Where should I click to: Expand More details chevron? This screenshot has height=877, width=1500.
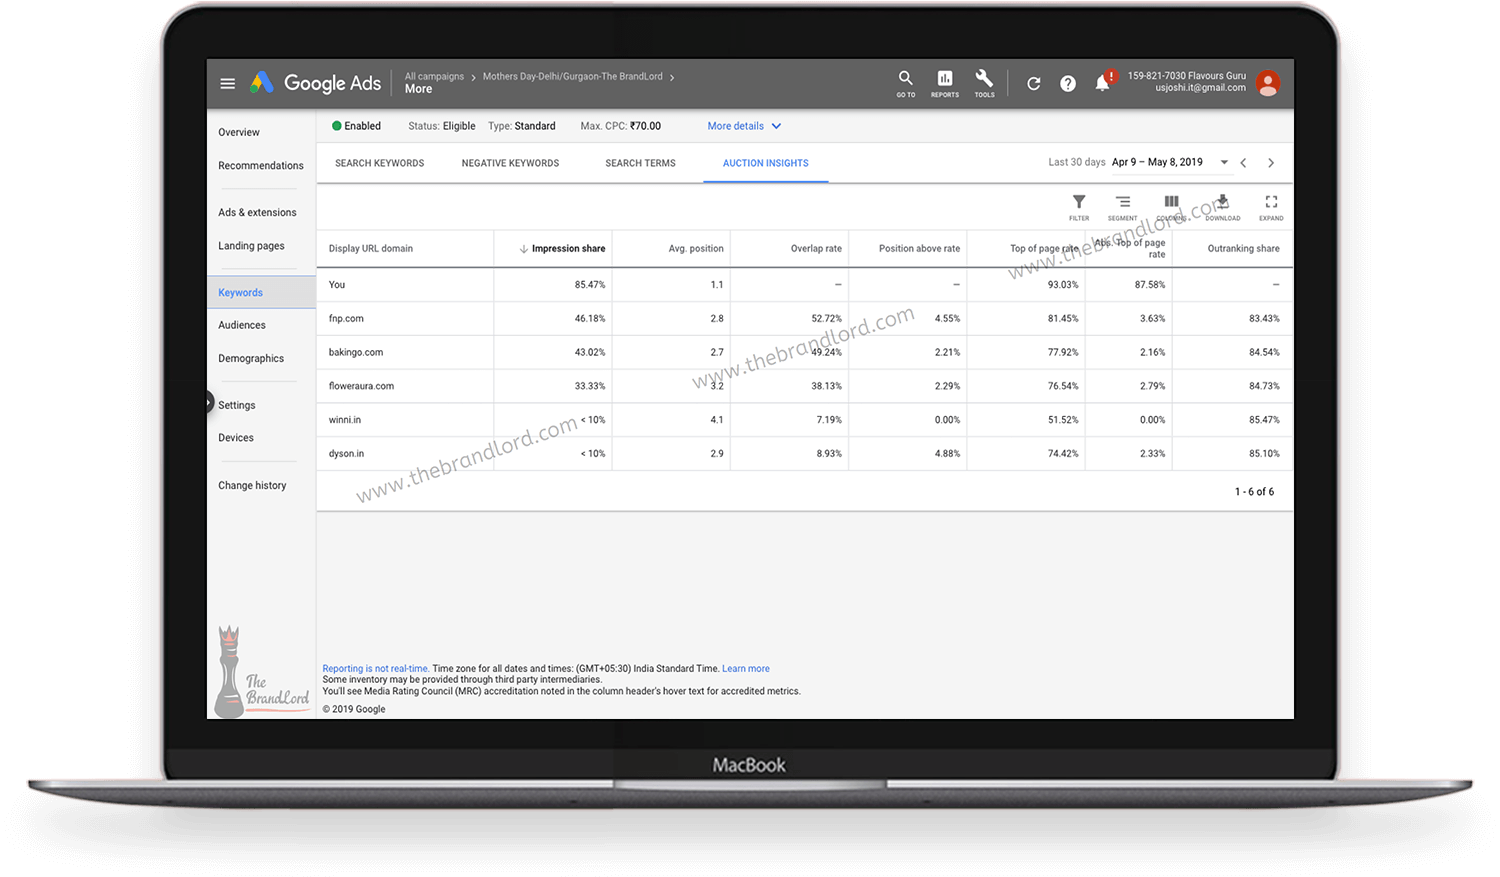tap(776, 126)
